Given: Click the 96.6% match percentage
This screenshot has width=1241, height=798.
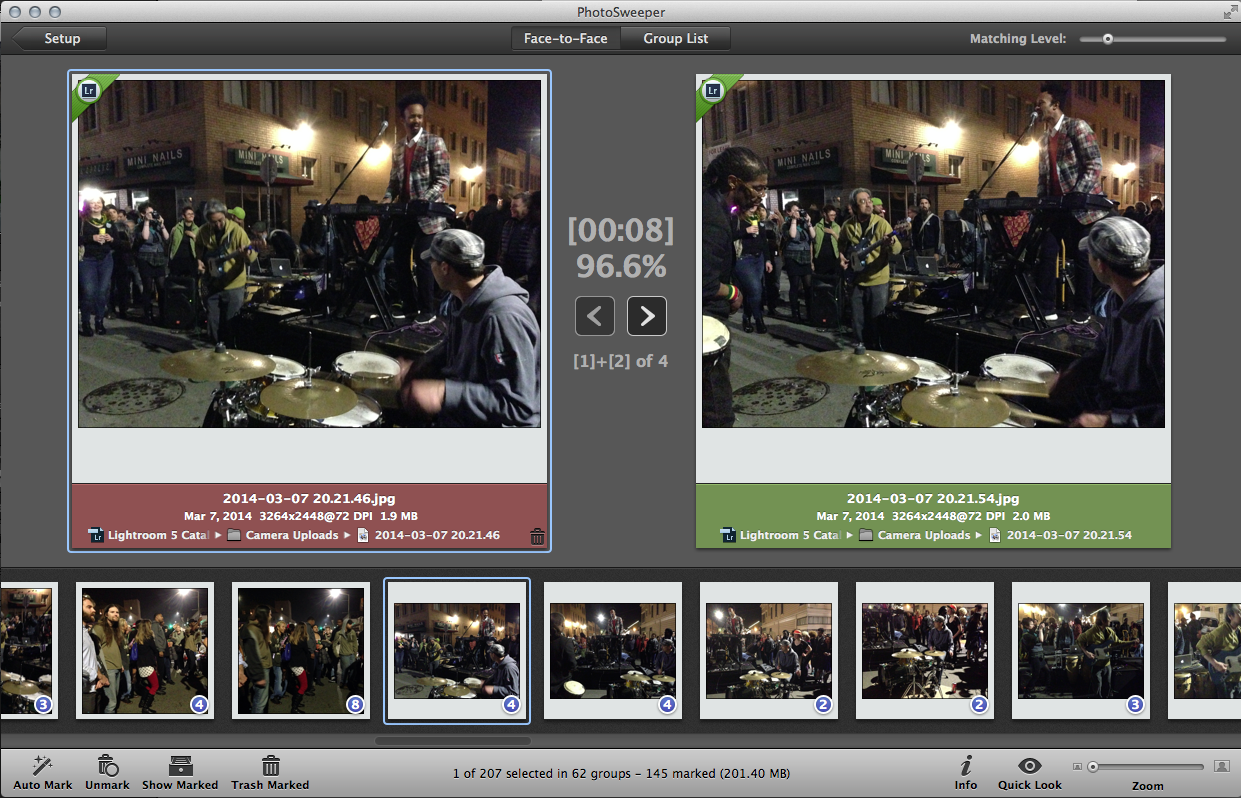Looking at the screenshot, I should 621,267.
